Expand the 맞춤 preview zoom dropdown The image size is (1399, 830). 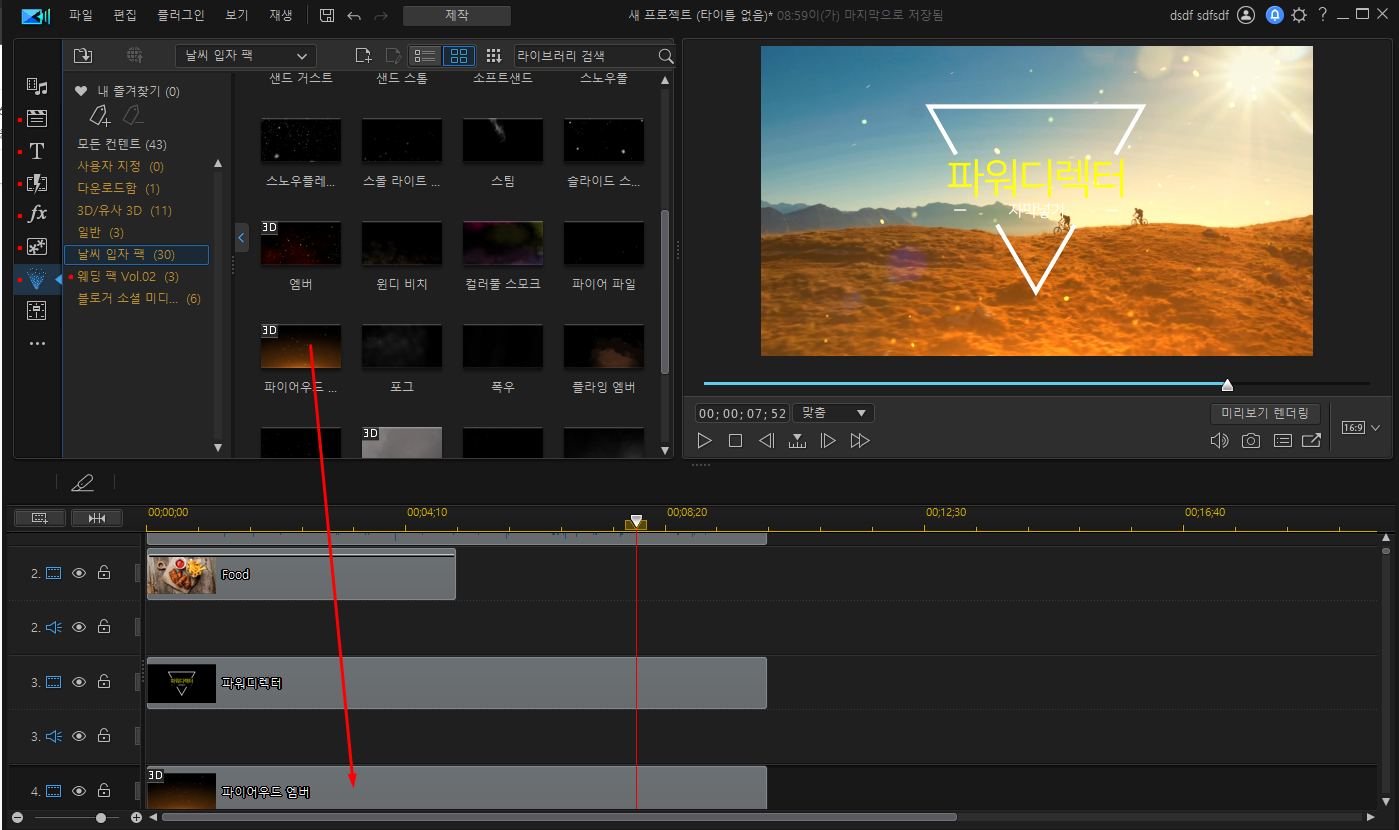(x=834, y=413)
